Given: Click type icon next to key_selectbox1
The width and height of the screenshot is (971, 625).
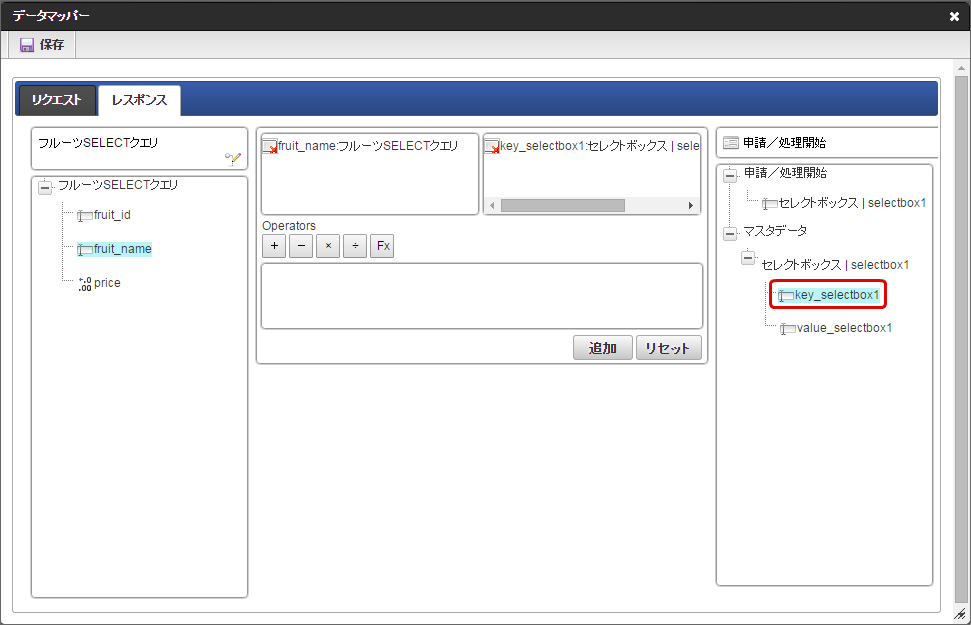Looking at the screenshot, I should pos(786,296).
